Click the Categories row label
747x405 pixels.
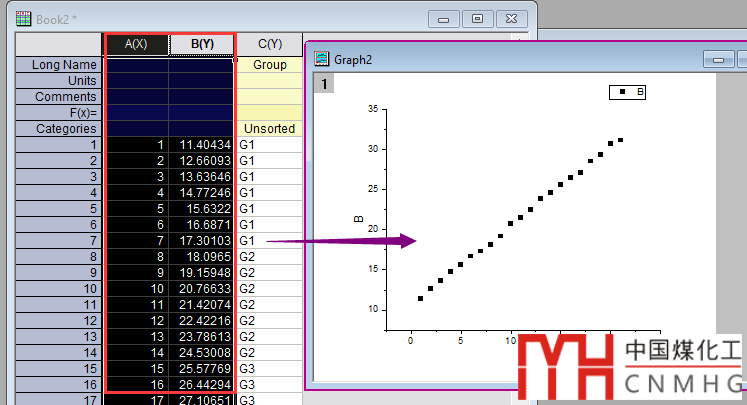59,128
